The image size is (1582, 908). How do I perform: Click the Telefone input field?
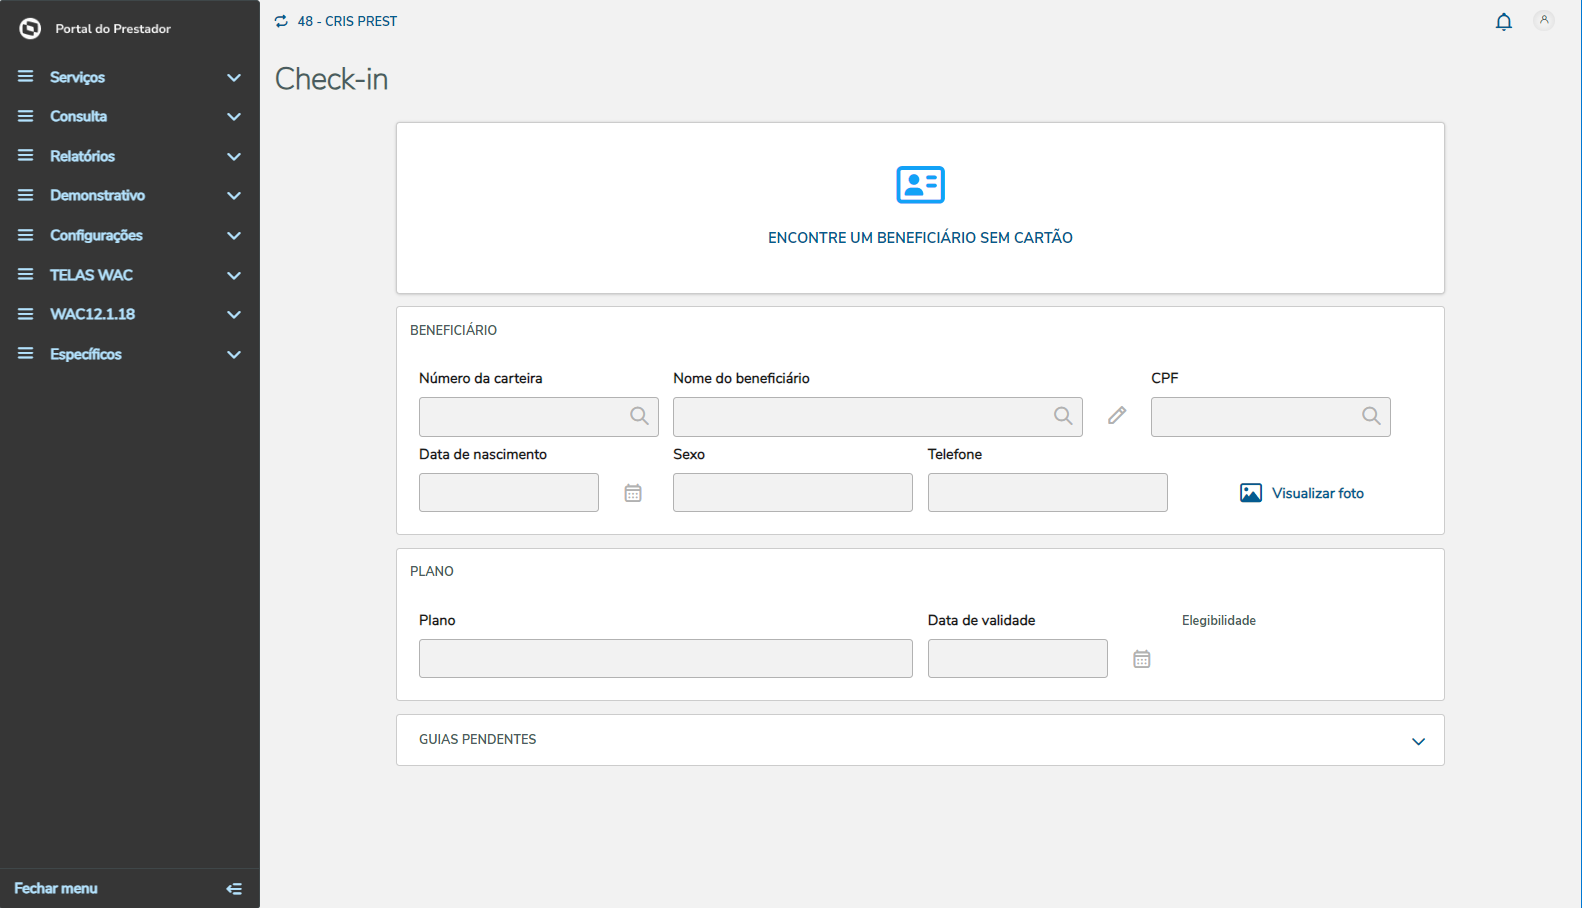pyautogui.click(x=1047, y=493)
